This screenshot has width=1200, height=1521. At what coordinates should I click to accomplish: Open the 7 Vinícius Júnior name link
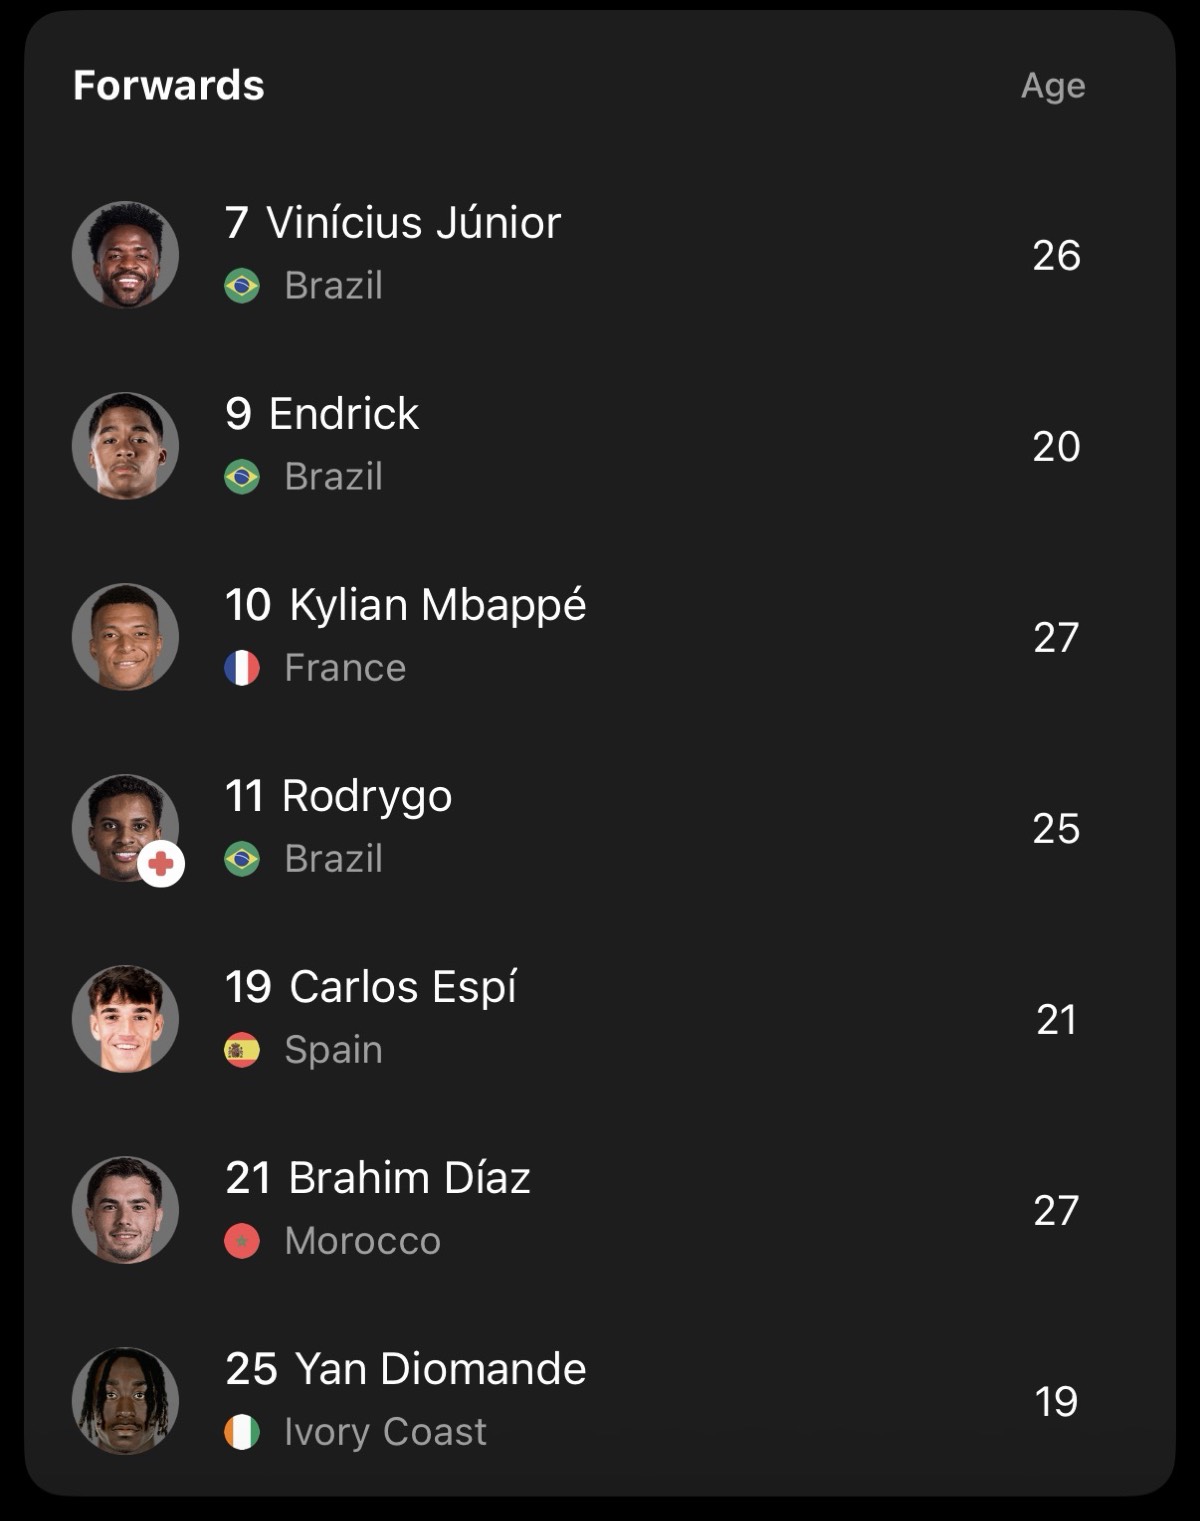click(393, 222)
